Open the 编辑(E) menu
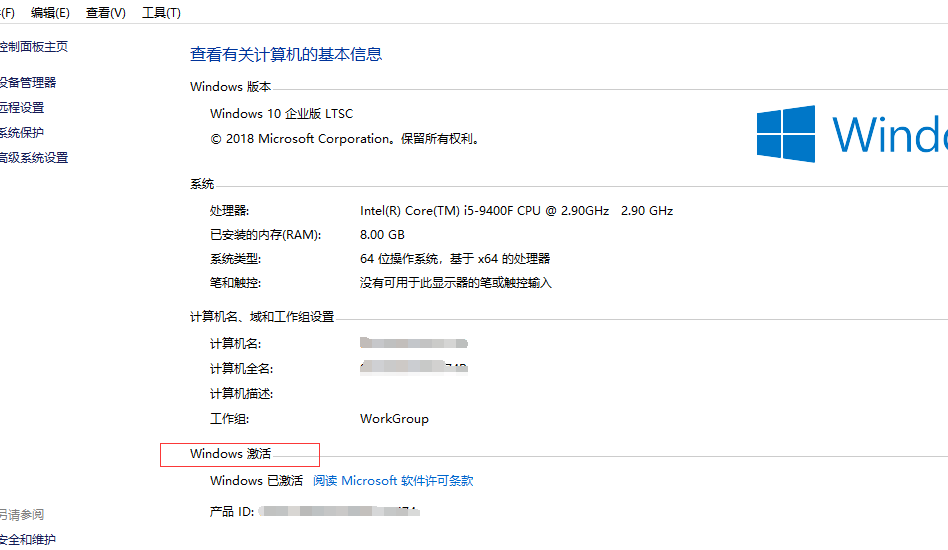The width and height of the screenshot is (948, 550). click(x=50, y=13)
